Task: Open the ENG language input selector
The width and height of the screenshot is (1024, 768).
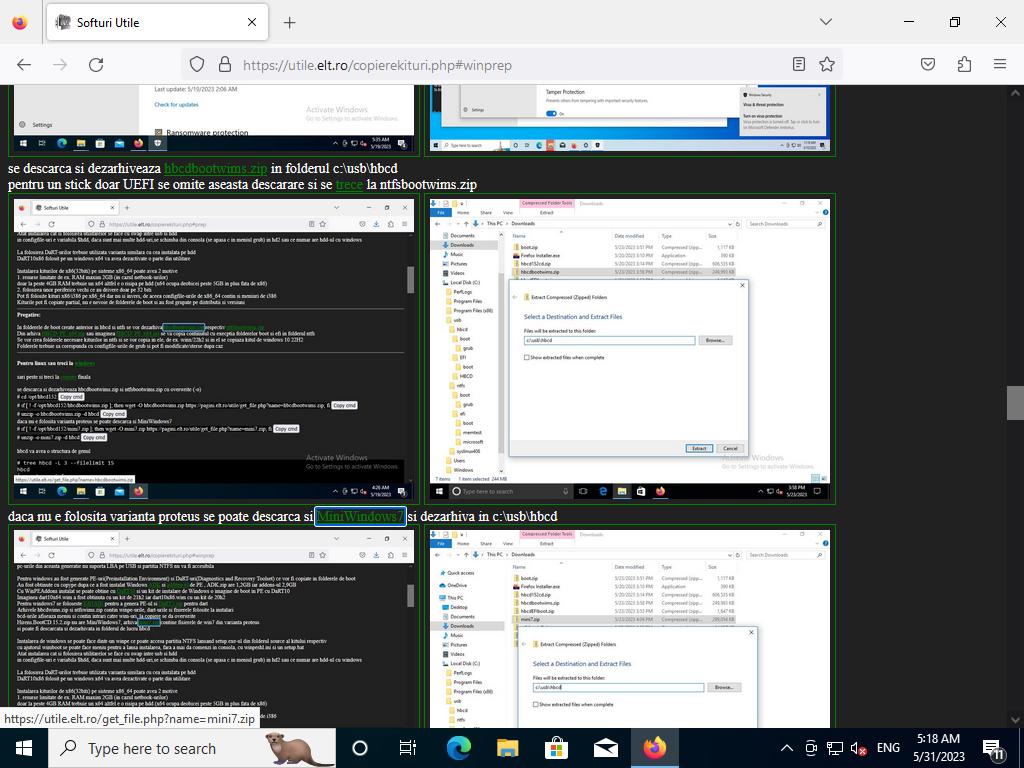Action: pyautogui.click(x=888, y=748)
